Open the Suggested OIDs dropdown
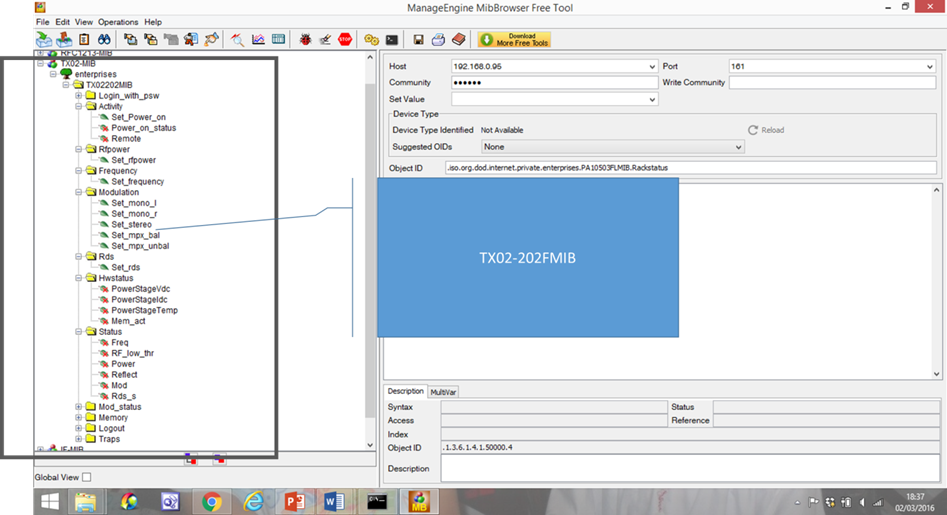 738,147
